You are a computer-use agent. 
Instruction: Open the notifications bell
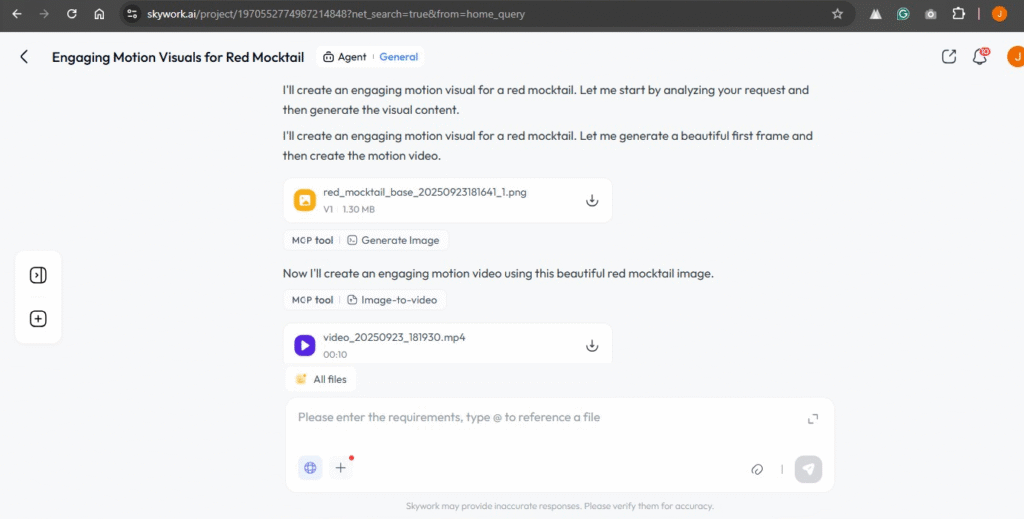pyautogui.click(x=980, y=57)
